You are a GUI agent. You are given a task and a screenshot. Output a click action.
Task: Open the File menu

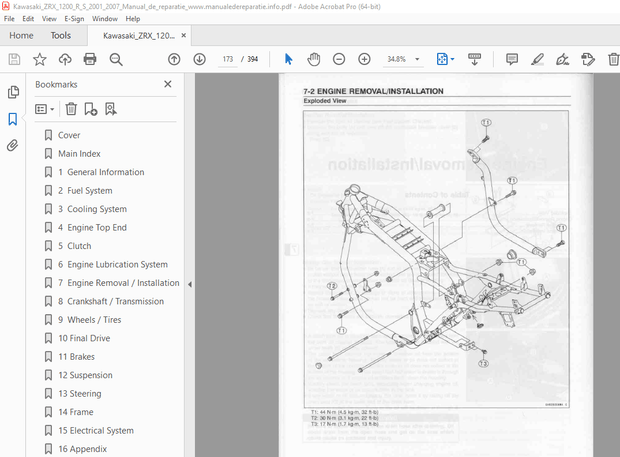[x=9, y=19]
